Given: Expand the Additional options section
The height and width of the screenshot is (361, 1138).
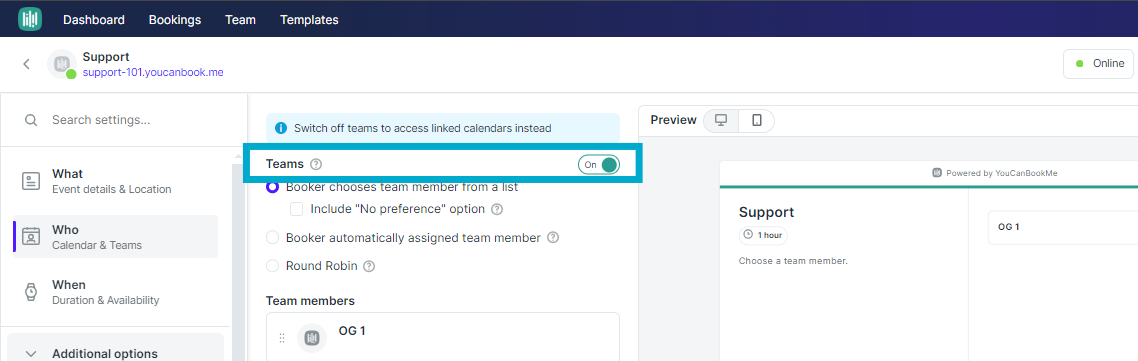Looking at the screenshot, I should (115, 354).
